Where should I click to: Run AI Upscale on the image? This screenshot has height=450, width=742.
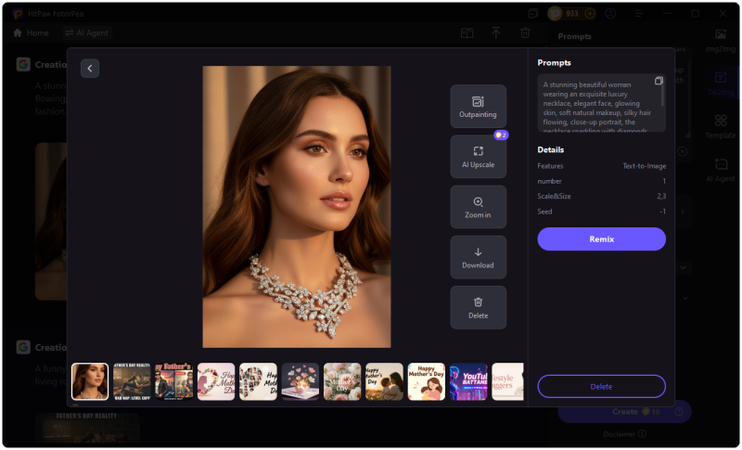[478, 157]
